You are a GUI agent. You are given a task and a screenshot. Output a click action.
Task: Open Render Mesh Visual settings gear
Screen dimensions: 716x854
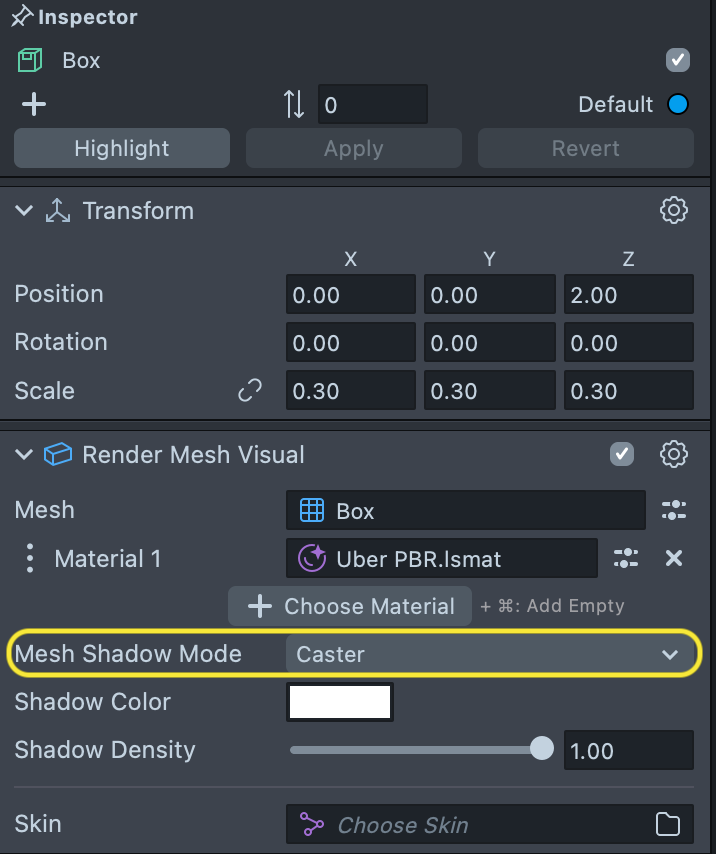tap(674, 454)
